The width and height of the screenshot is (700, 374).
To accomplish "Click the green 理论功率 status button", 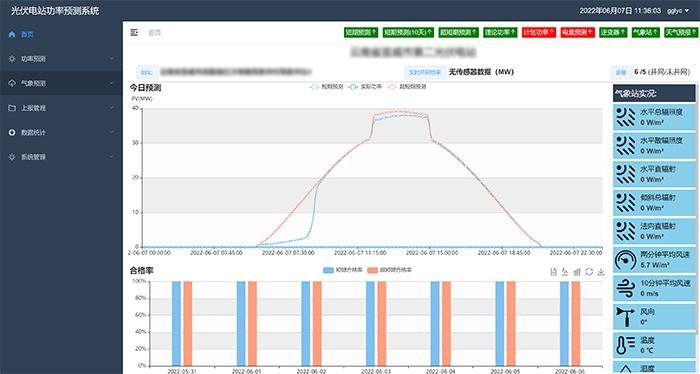I will click(x=500, y=32).
